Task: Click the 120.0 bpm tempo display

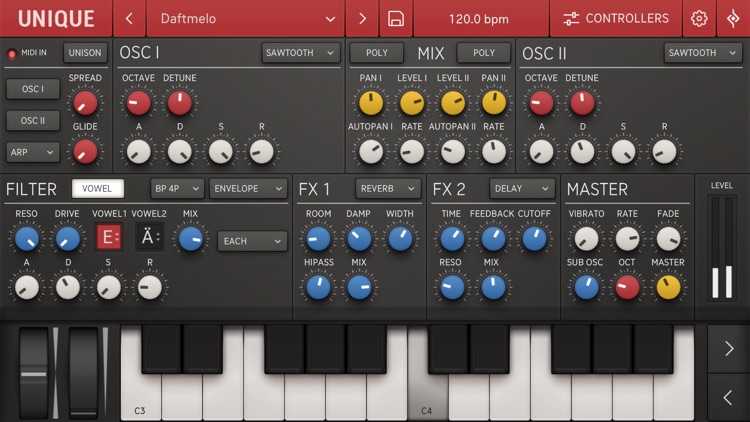Action: tap(481, 19)
